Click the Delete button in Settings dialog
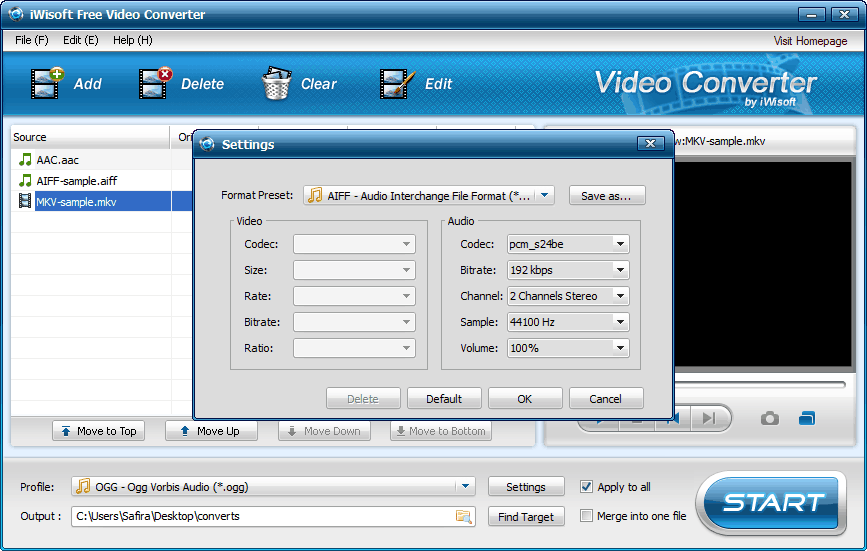 click(363, 398)
